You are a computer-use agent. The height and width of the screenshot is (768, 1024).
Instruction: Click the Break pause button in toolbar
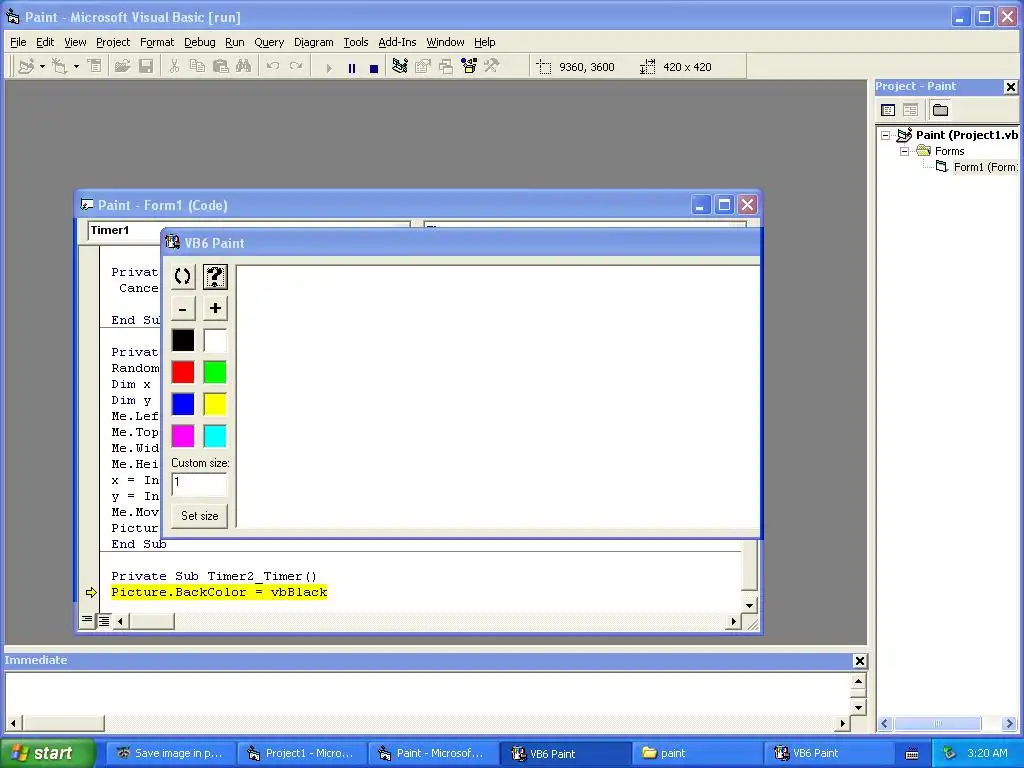[351, 67]
